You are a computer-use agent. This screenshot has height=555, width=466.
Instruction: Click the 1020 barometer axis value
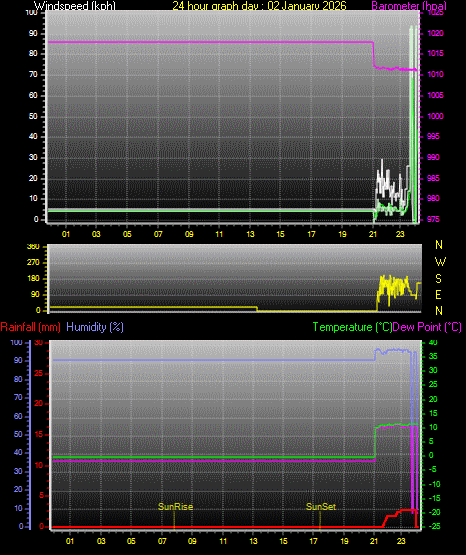pyautogui.click(x=435, y=33)
